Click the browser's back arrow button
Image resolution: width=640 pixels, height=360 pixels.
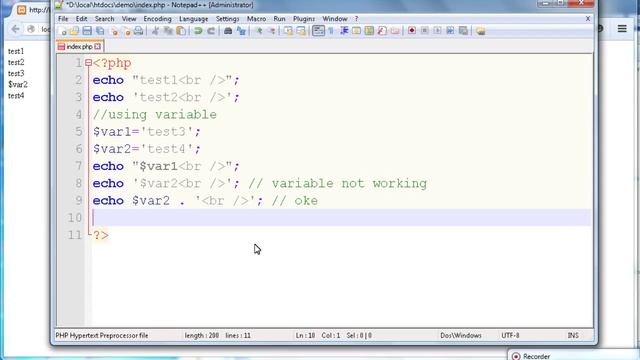point(16,29)
